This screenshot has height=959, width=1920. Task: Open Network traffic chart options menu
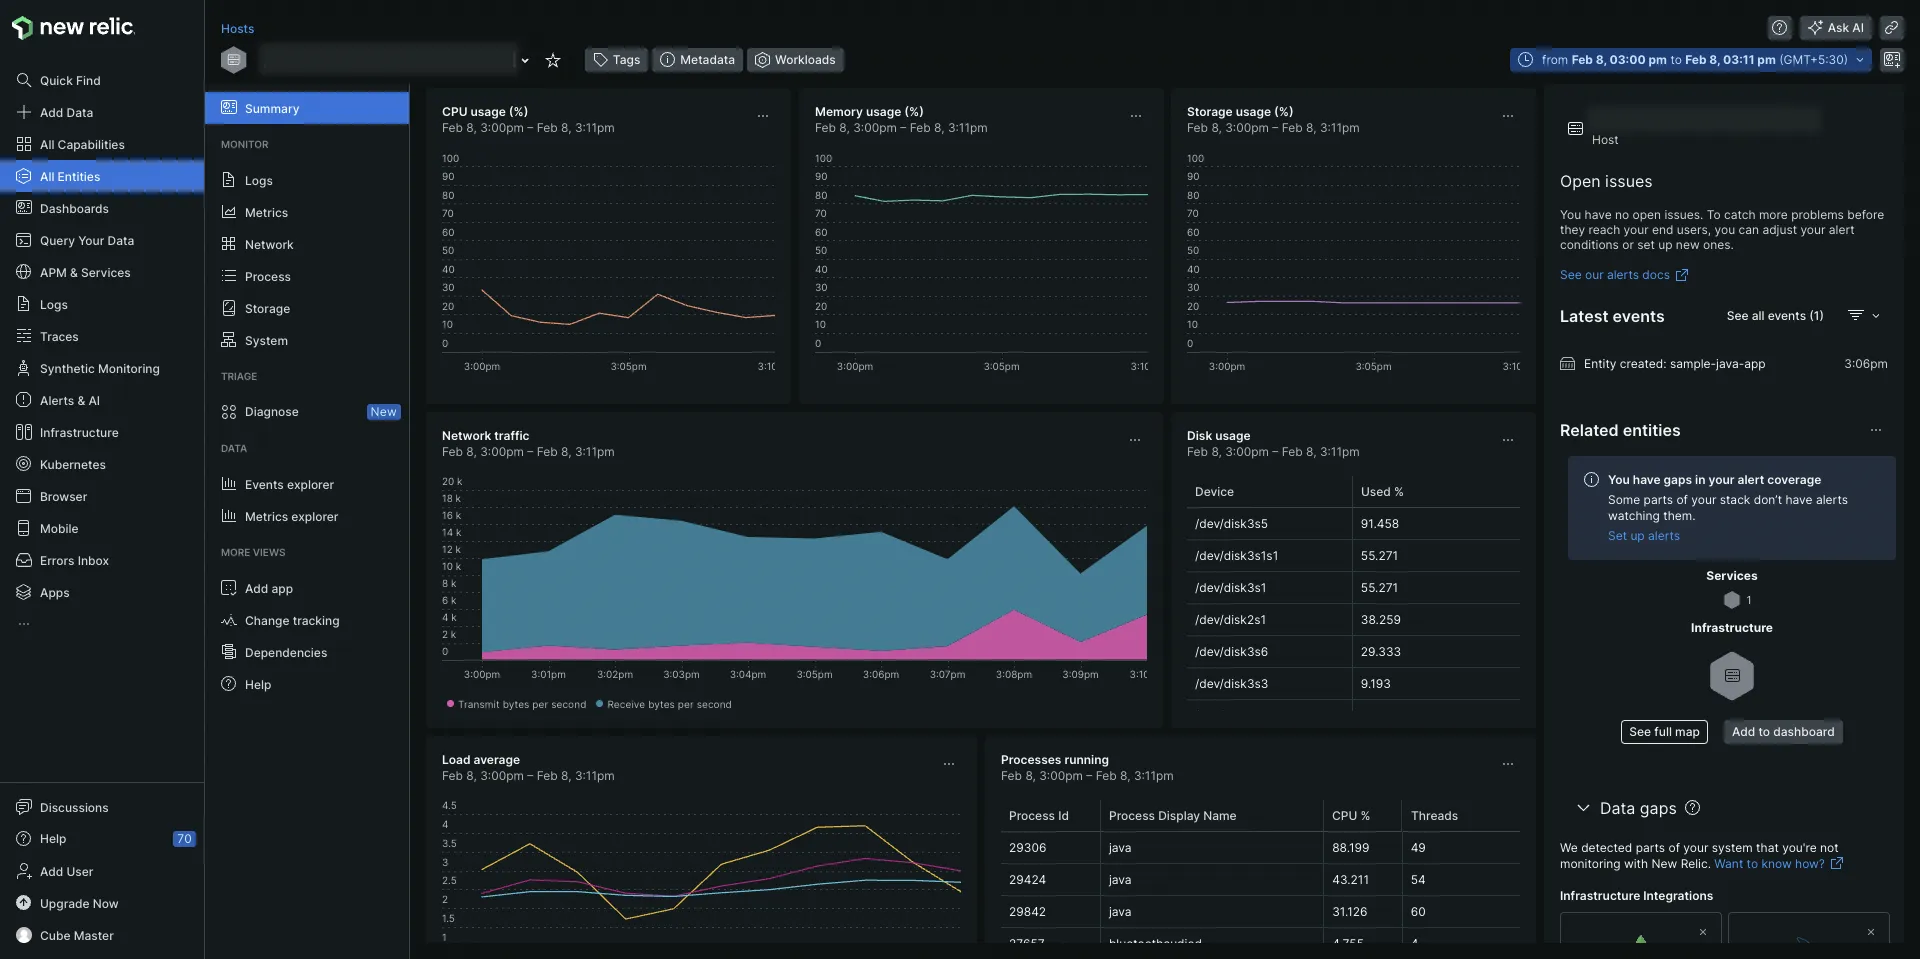pyautogui.click(x=1135, y=440)
